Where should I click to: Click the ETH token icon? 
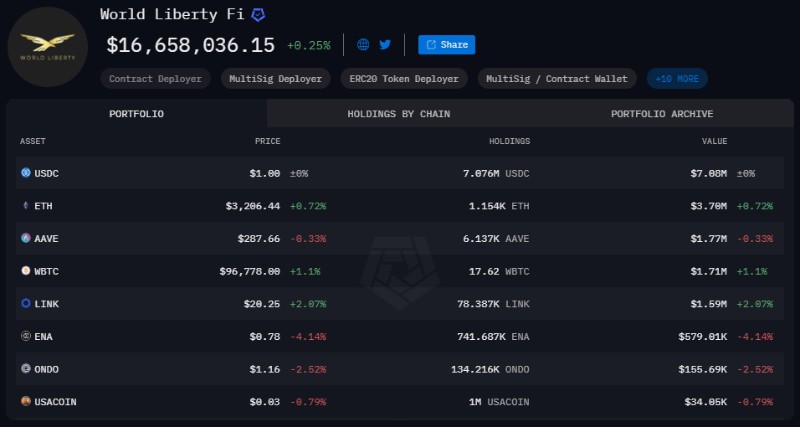pyautogui.click(x=26, y=205)
